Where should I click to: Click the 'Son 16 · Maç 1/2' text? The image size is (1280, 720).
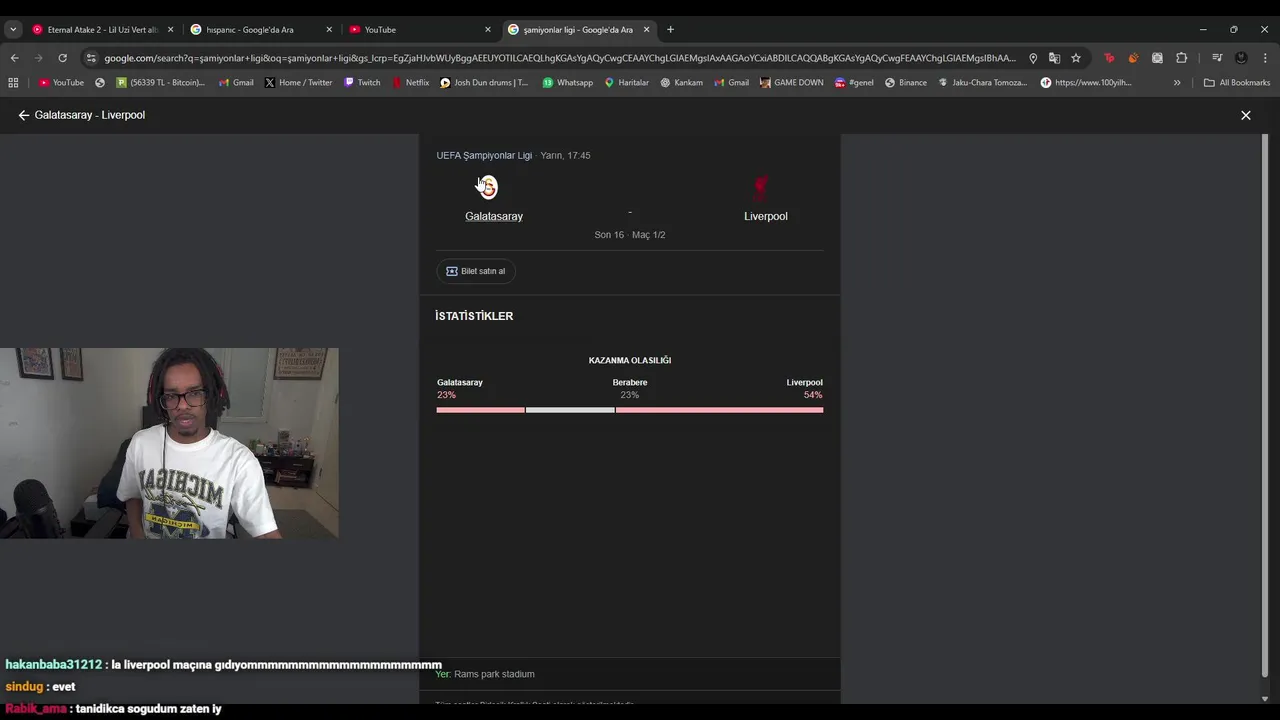point(630,235)
